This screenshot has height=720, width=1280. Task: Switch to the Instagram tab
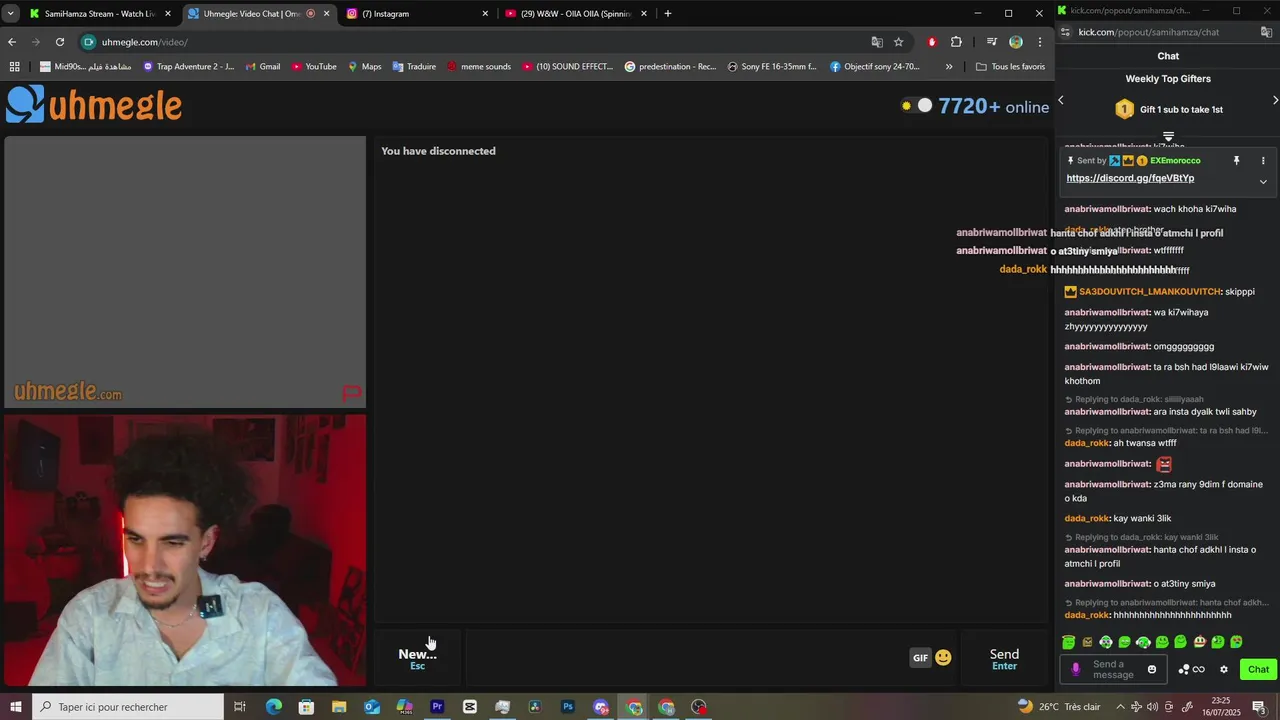tap(416, 14)
